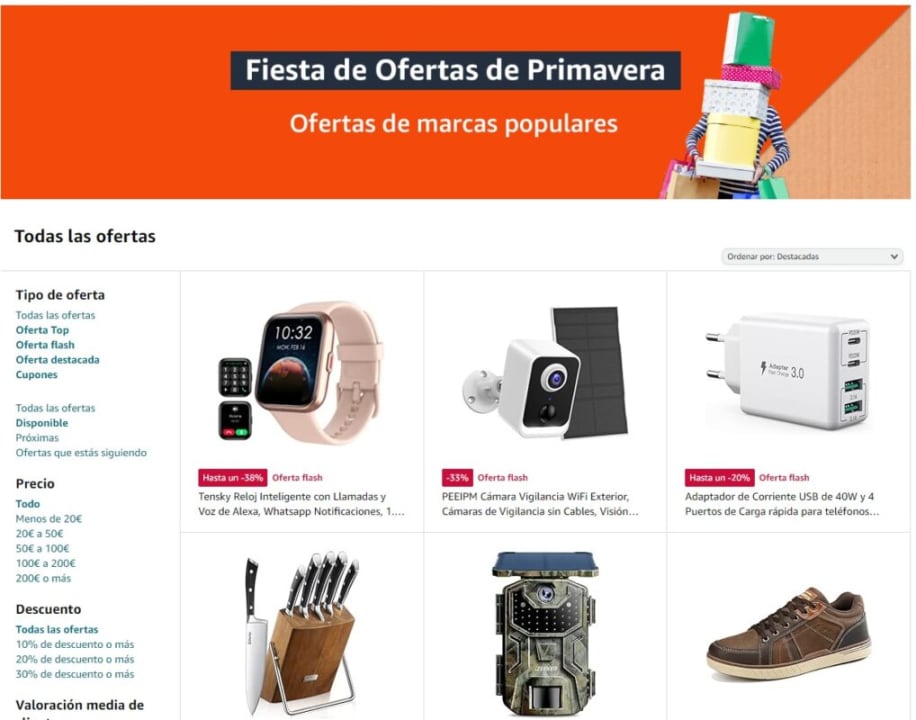This screenshot has height=720, width=916.
Task: Filter price 50€ a 100€
Action: [x=42, y=549]
